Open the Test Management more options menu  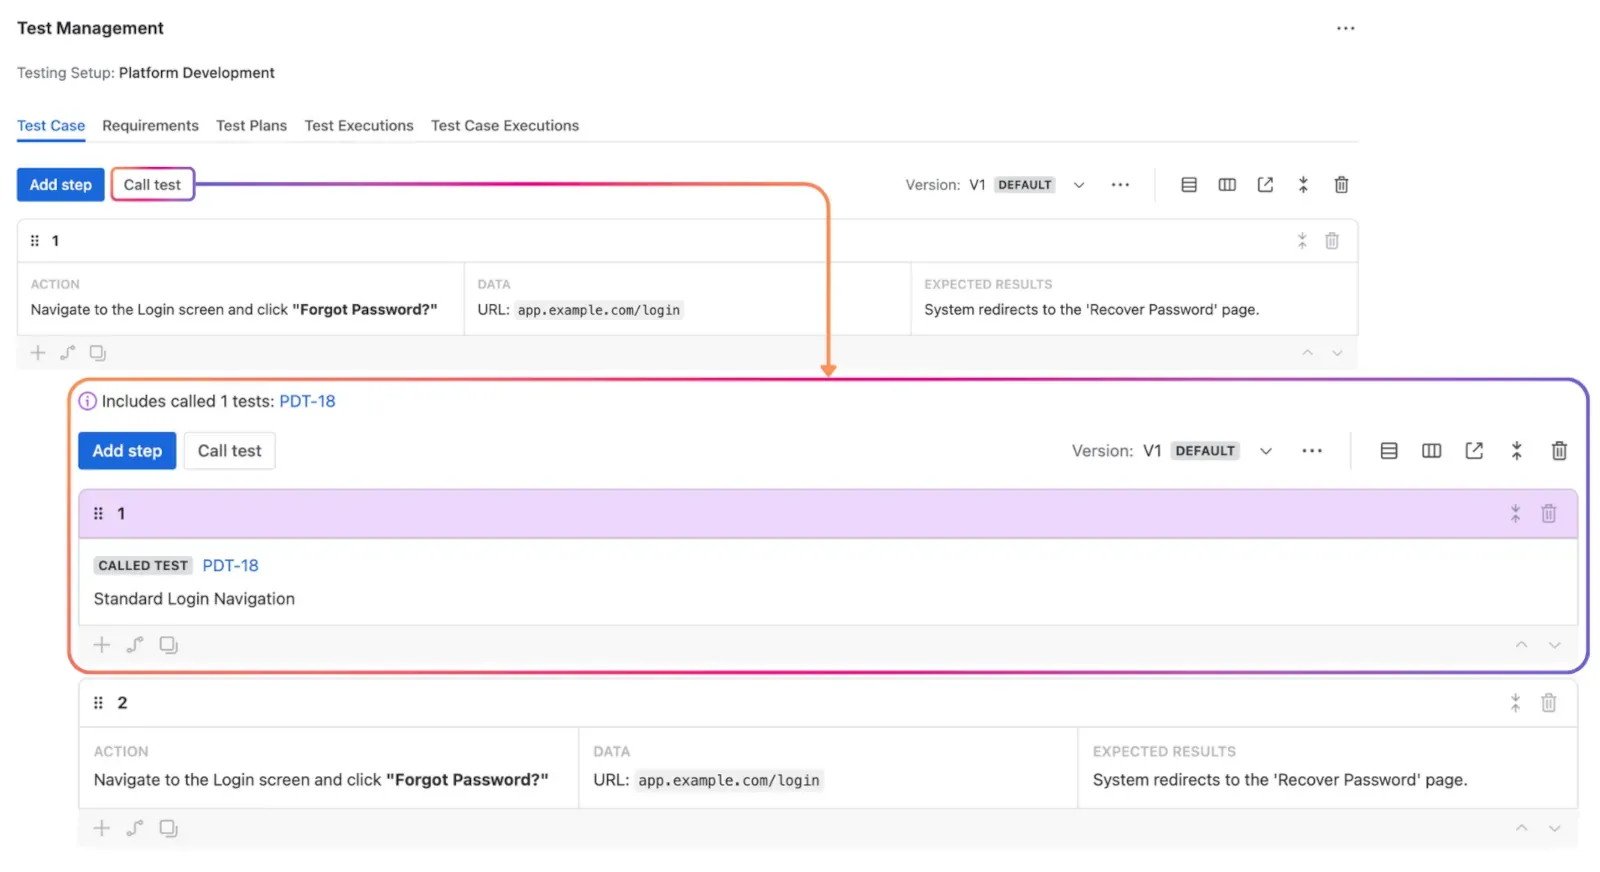(1346, 28)
